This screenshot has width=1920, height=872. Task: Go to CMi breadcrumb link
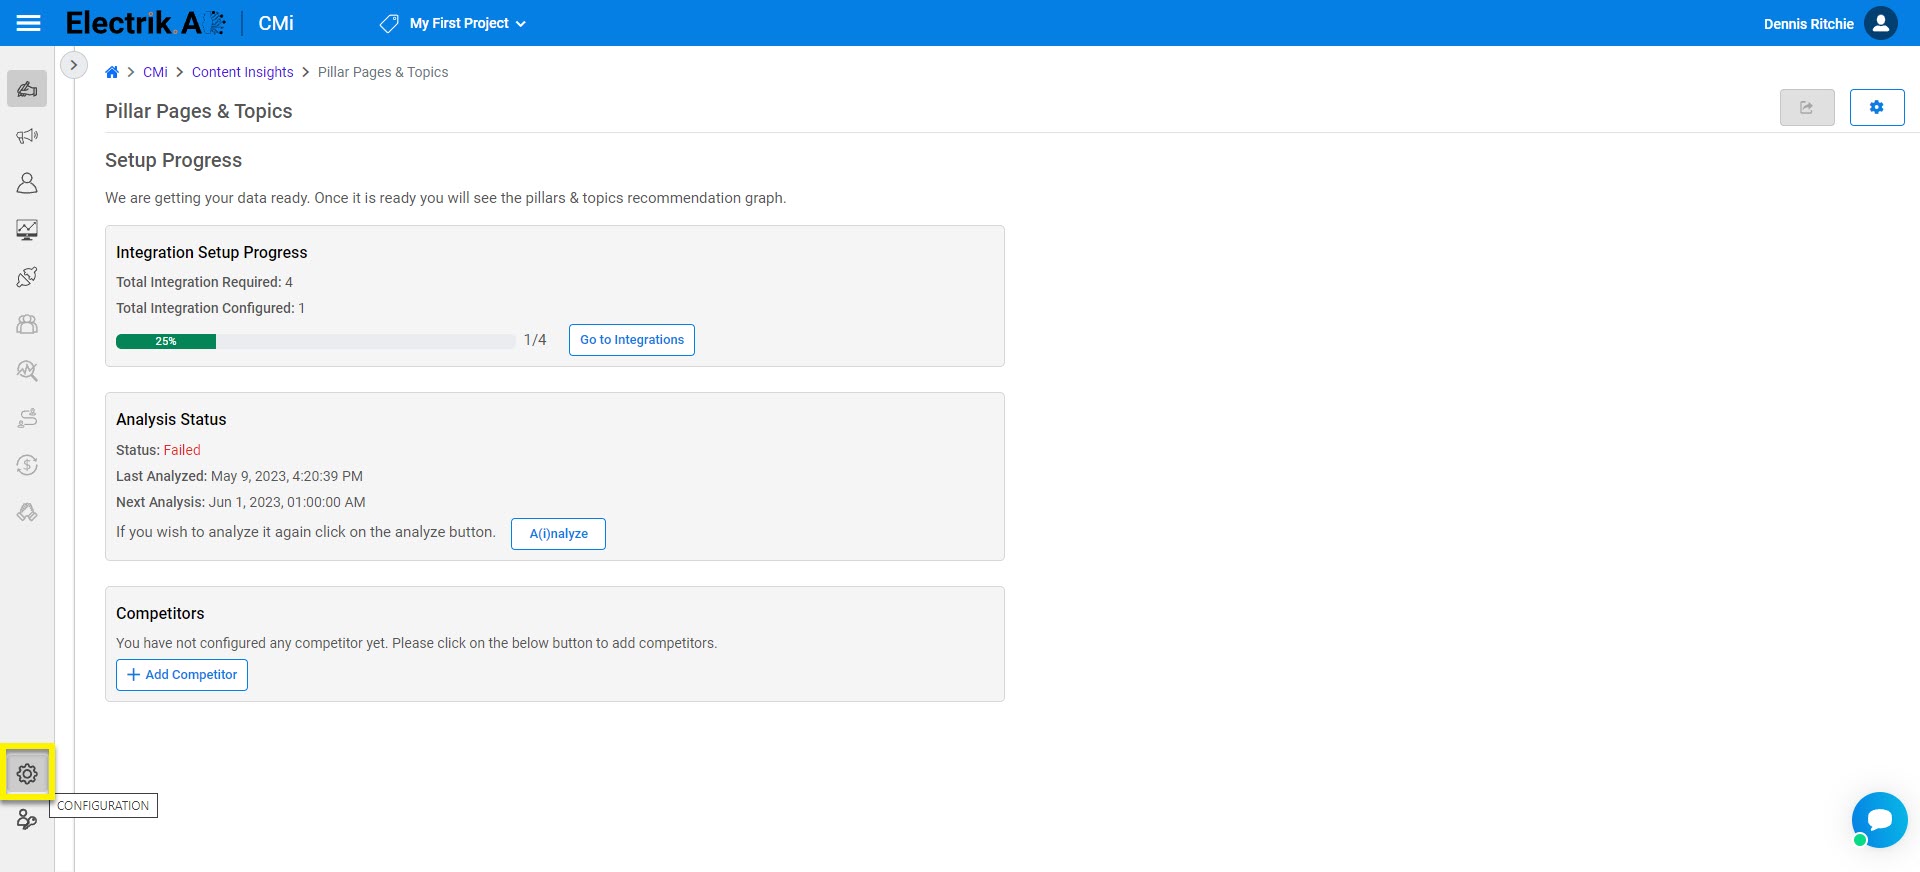[x=155, y=72]
